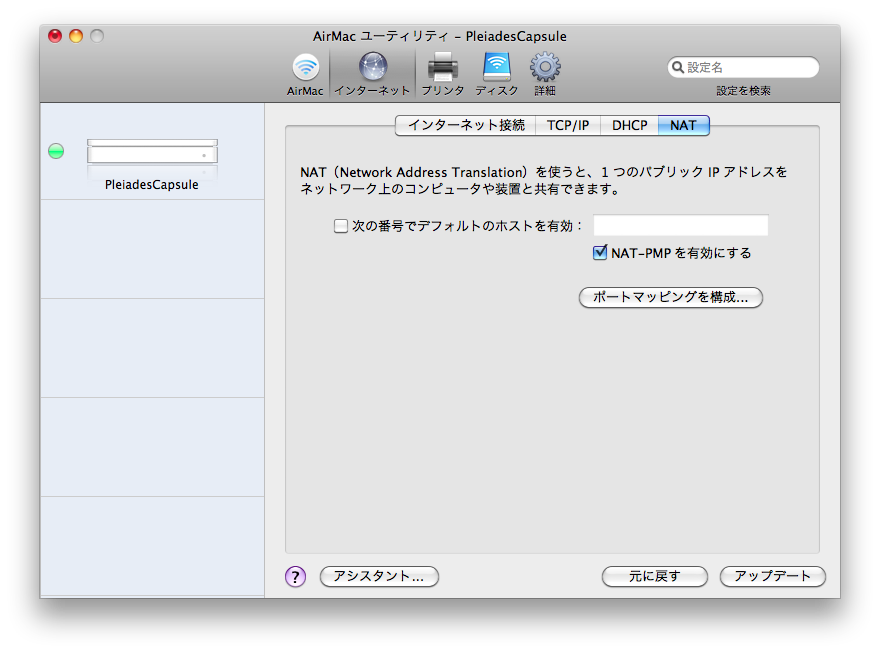Click the magnifier icon in search field

point(678,67)
